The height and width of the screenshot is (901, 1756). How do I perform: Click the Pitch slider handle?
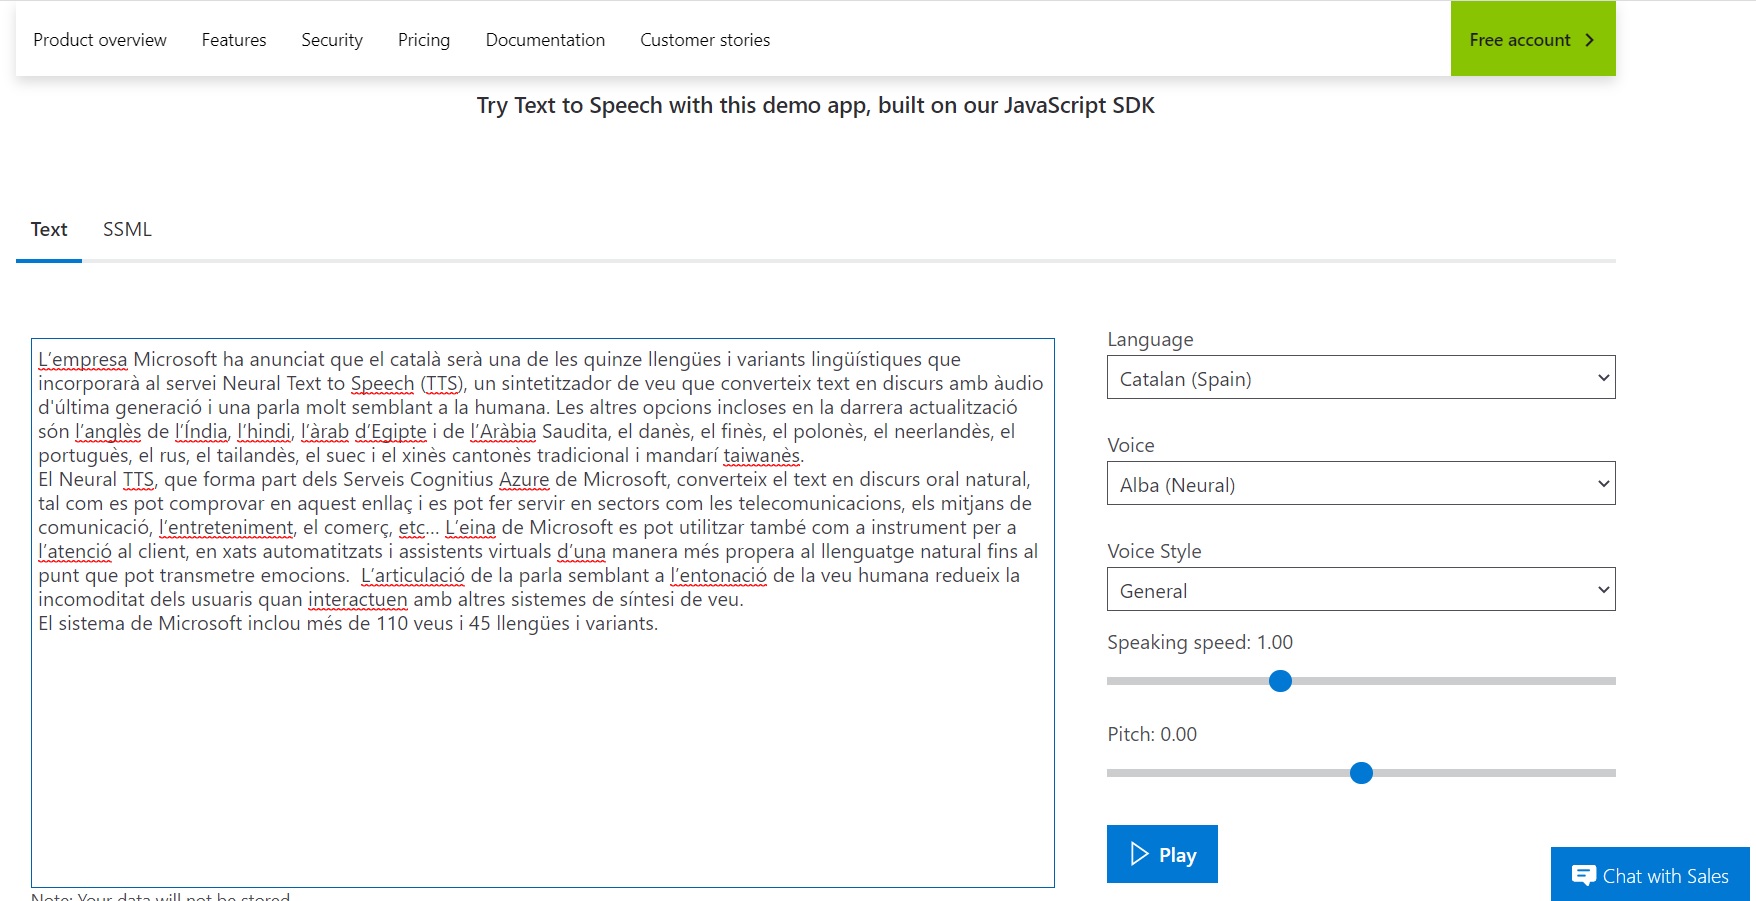pyautogui.click(x=1361, y=773)
